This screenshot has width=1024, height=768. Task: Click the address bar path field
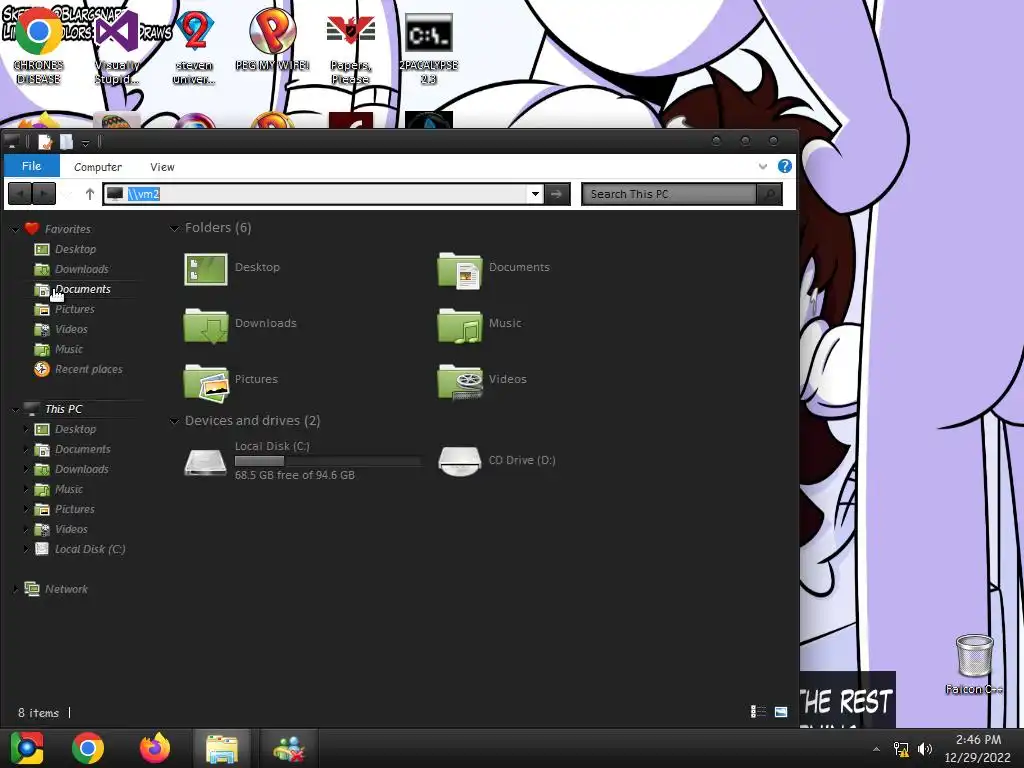click(323, 194)
